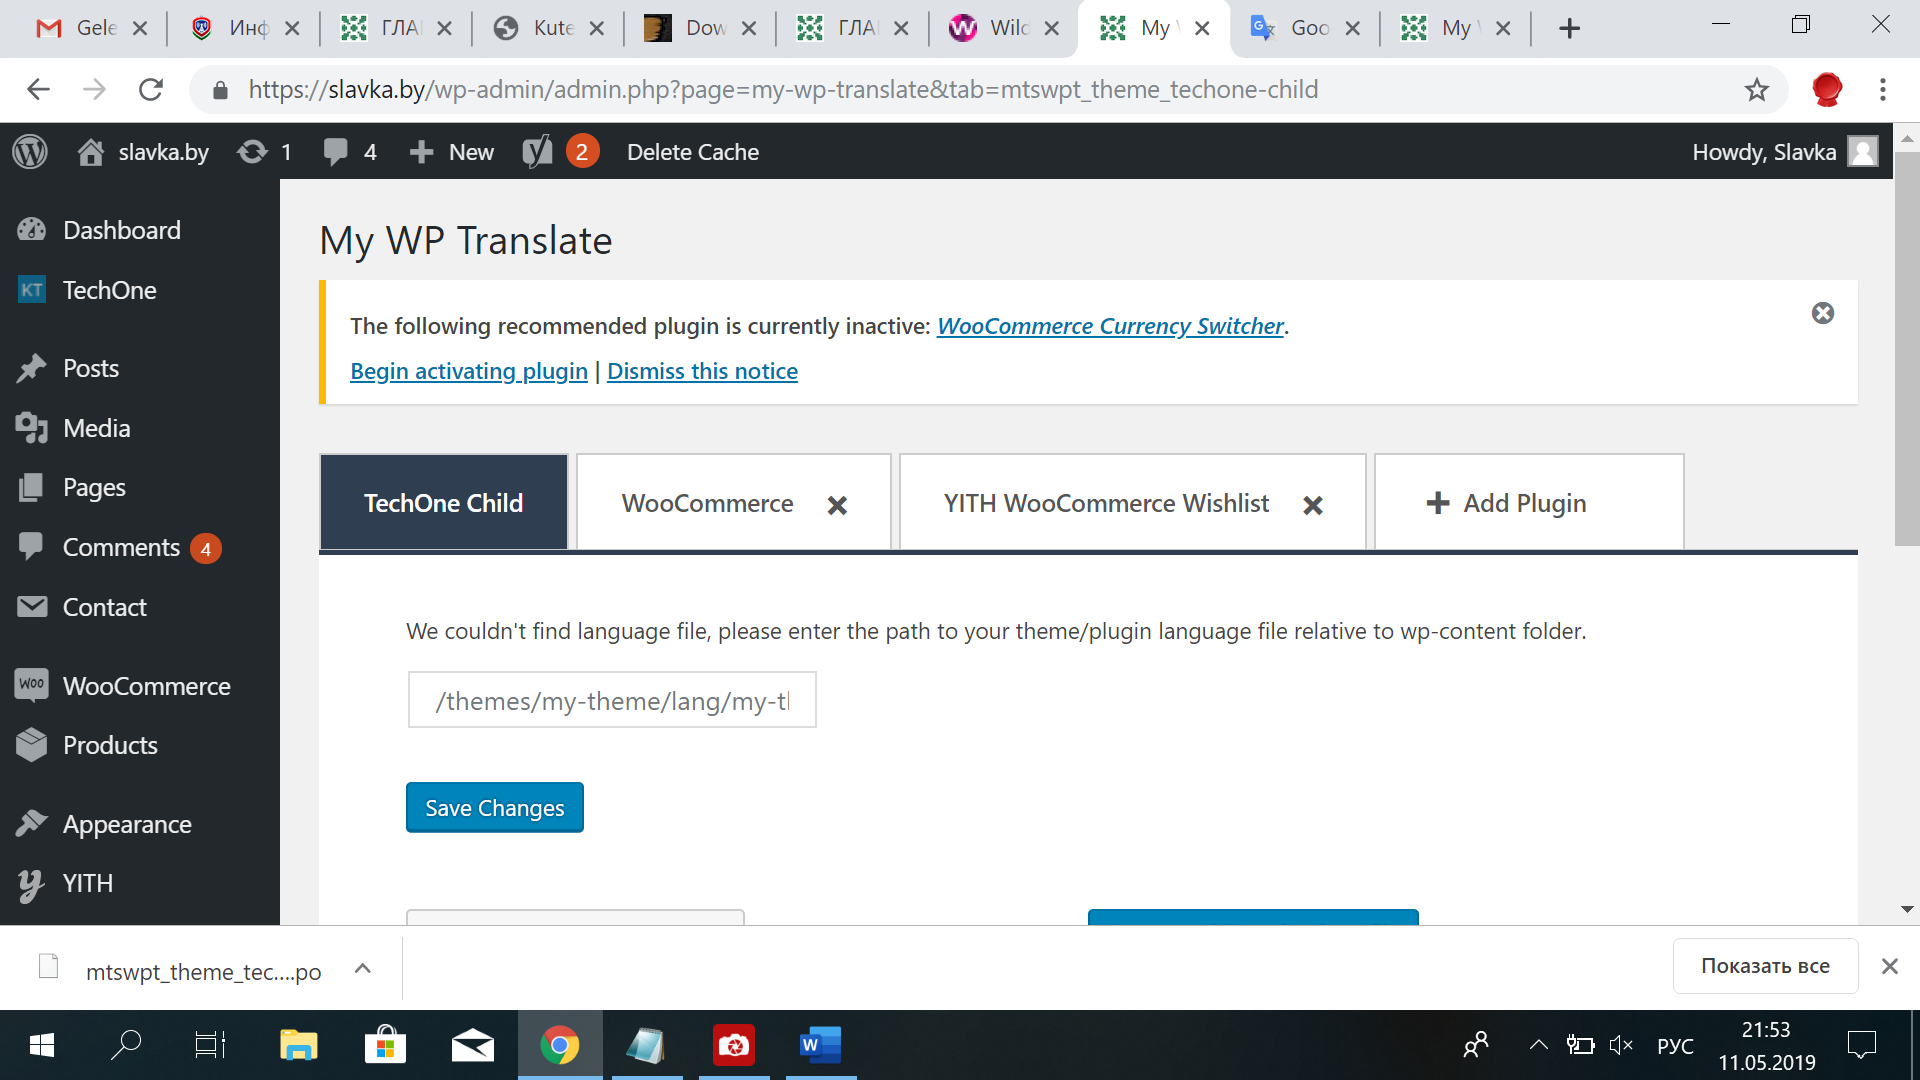Open Windows taskbar search
Screen dimensions: 1920x1080
126,1046
